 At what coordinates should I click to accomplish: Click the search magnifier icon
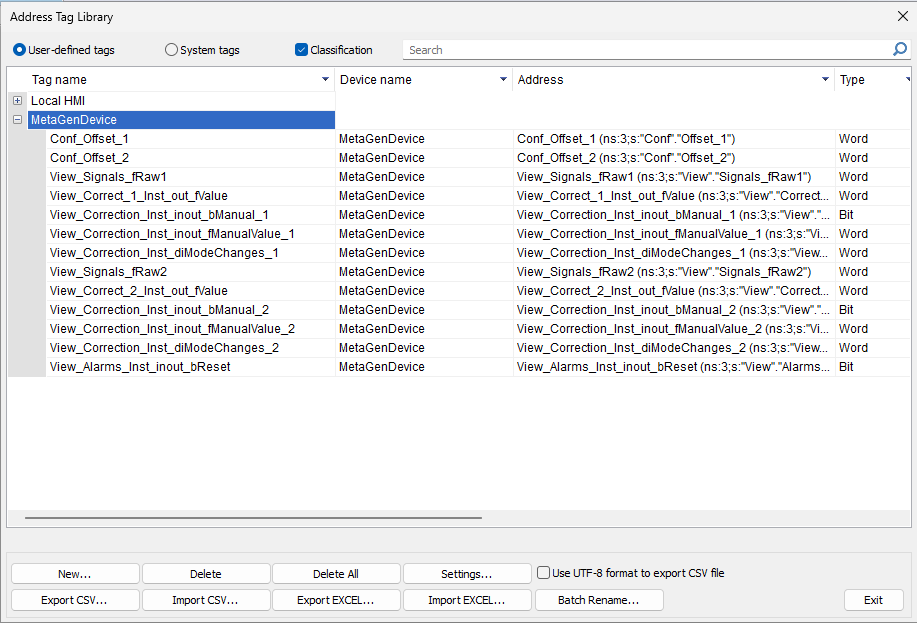coord(899,49)
